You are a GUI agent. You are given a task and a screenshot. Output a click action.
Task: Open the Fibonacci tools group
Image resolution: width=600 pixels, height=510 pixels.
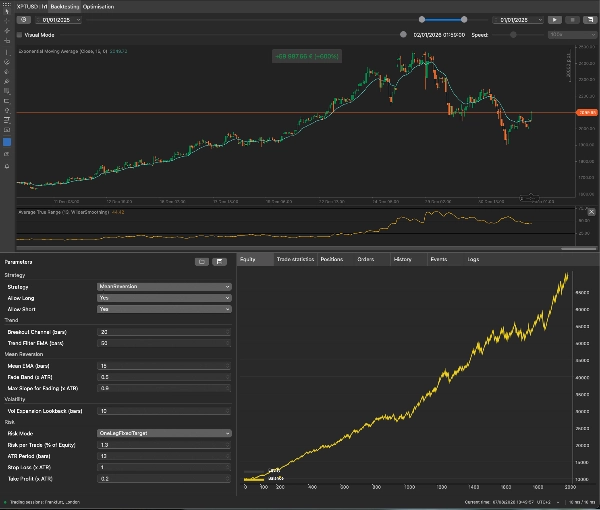tap(7, 91)
